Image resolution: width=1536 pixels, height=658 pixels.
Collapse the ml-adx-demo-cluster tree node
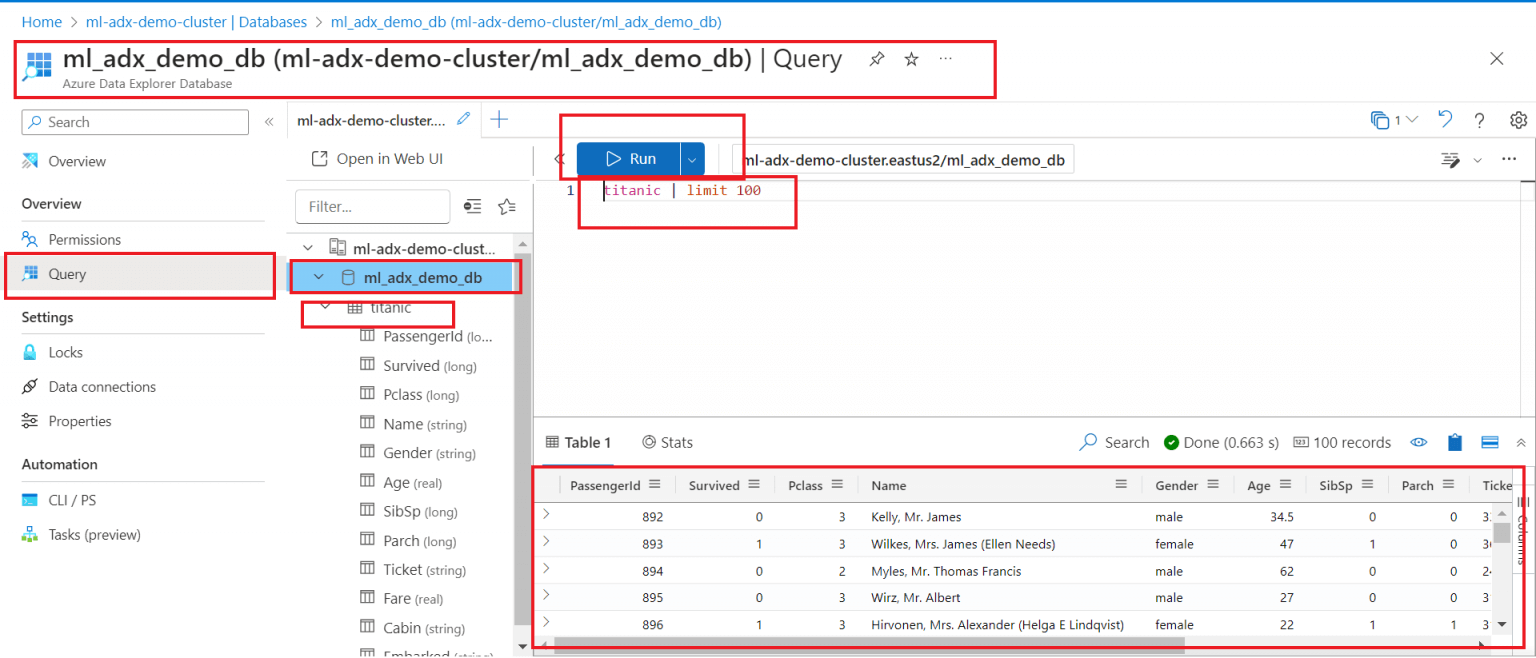[x=308, y=247]
